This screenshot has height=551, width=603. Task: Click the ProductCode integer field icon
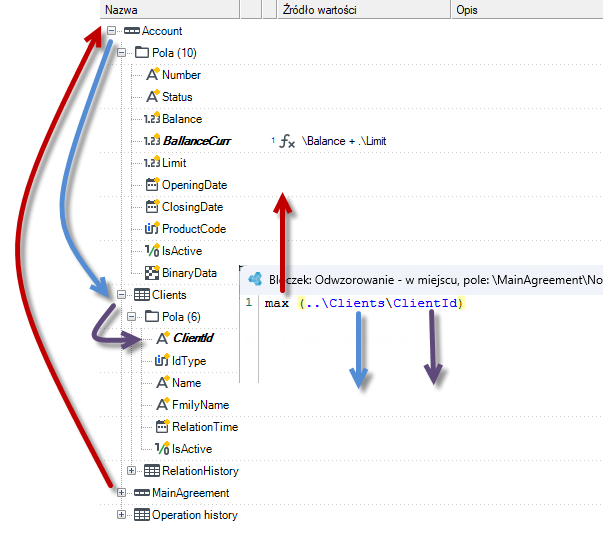click(x=152, y=228)
